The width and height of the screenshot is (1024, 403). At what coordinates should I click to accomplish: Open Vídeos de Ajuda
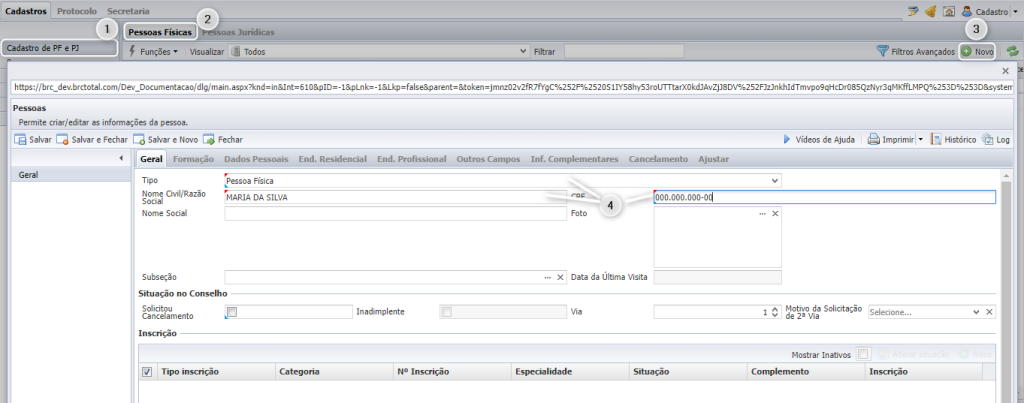818,140
